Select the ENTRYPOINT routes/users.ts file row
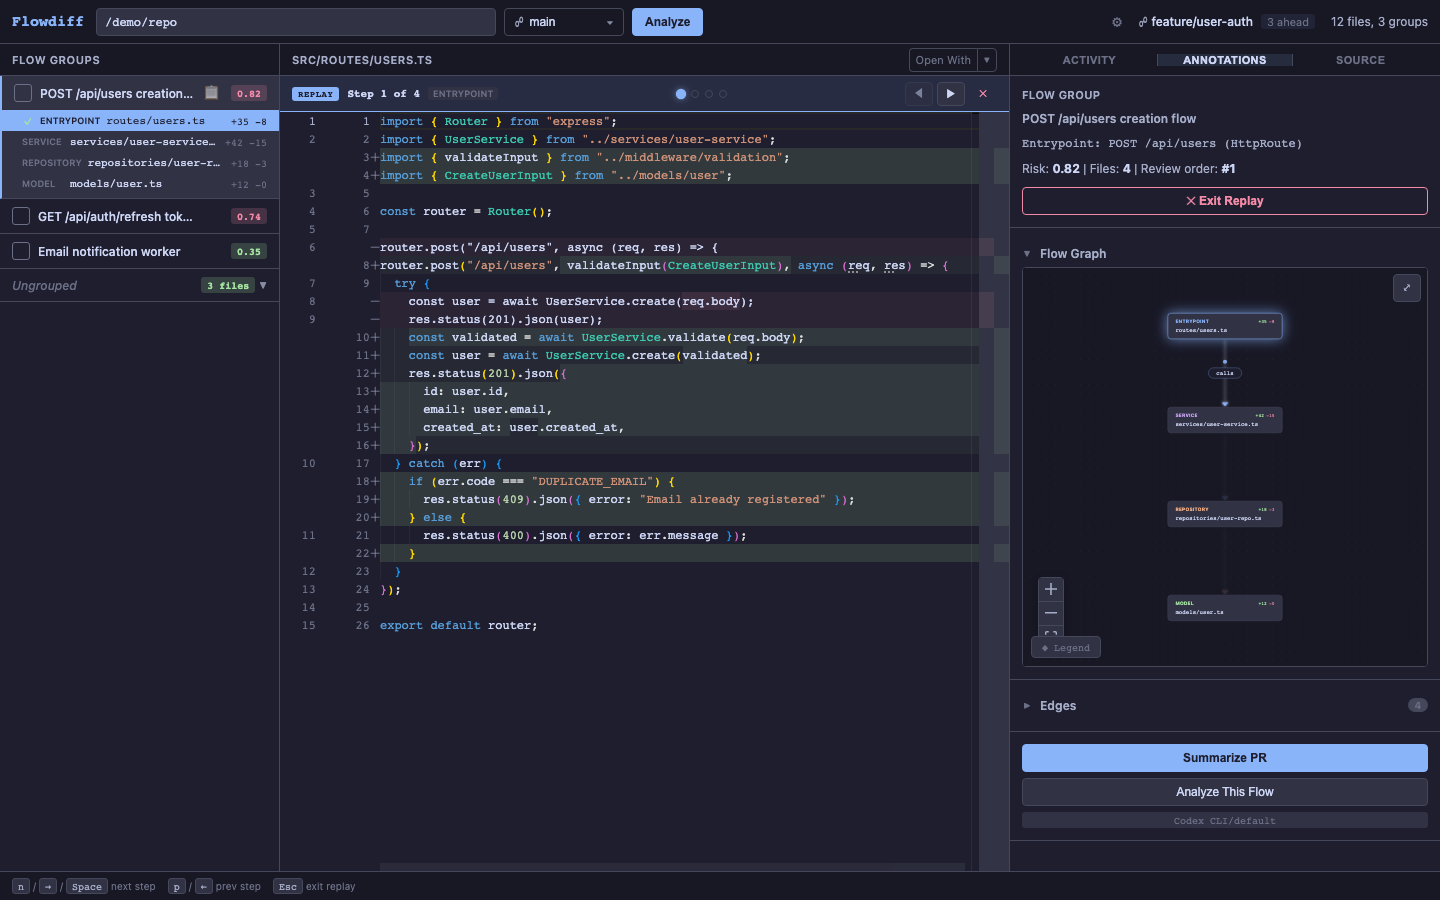Screen dimensions: 1440x900 click(140, 121)
